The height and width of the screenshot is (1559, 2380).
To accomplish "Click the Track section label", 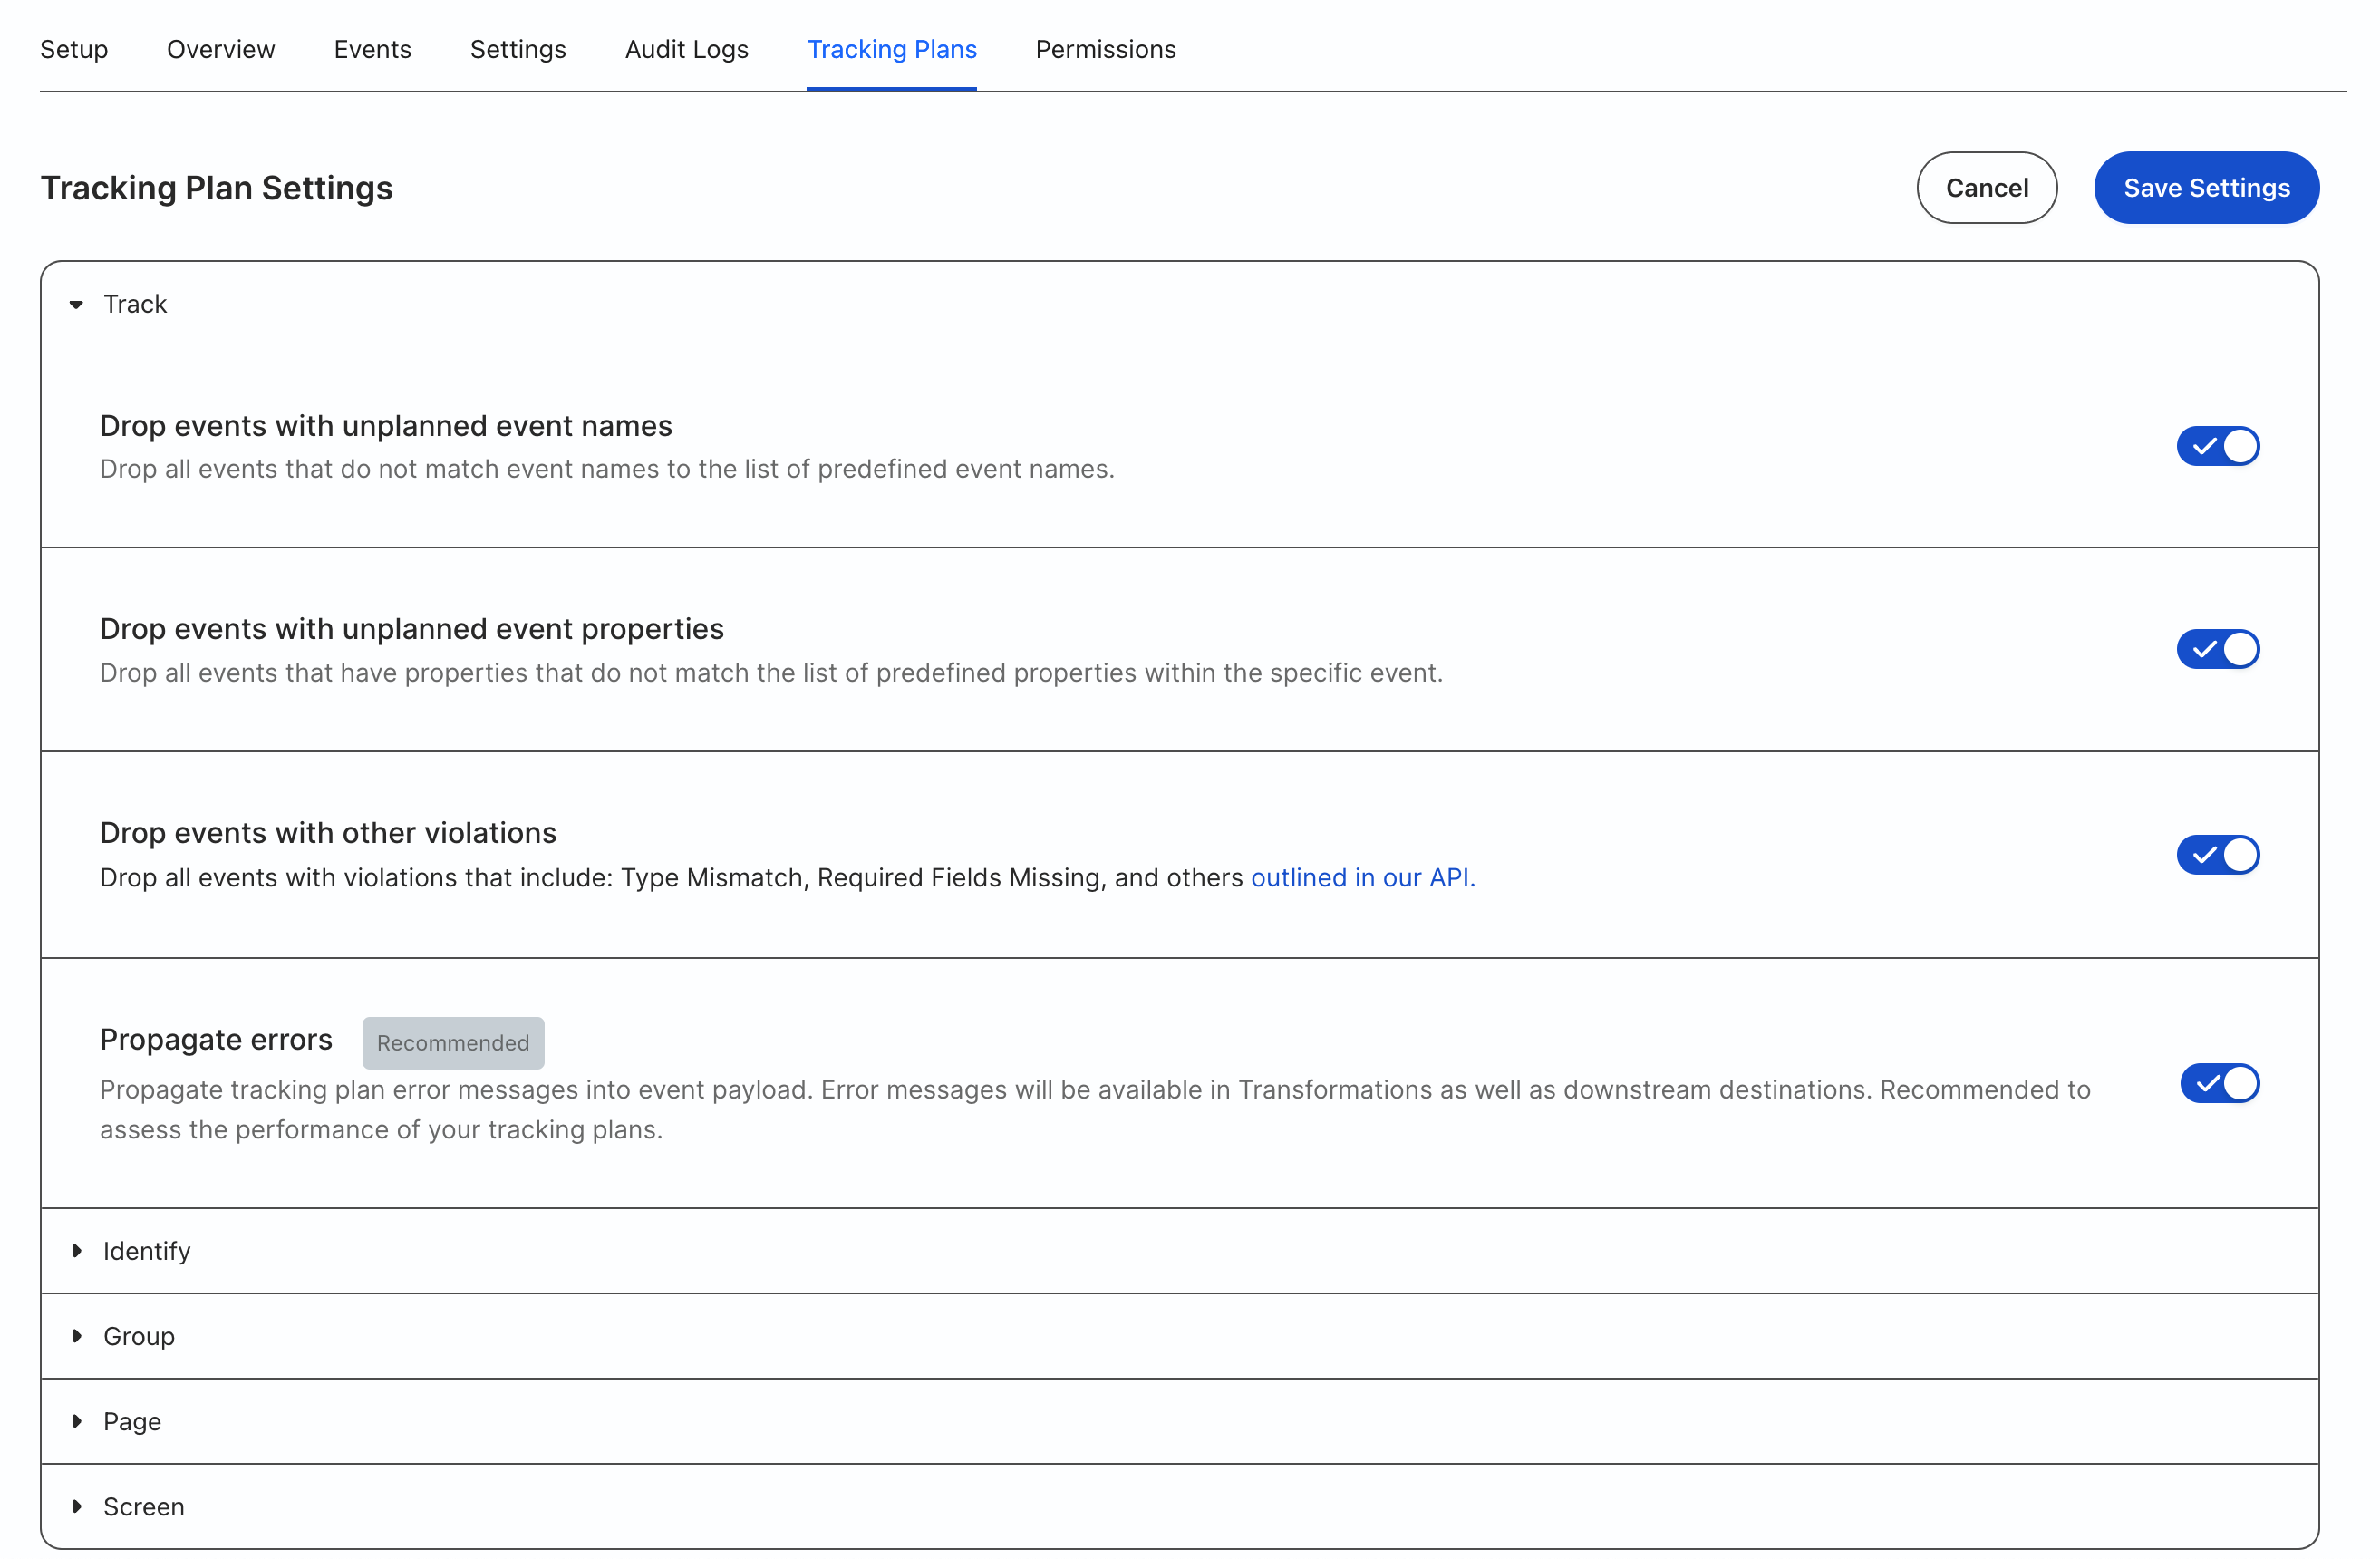I will coord(135,304).
